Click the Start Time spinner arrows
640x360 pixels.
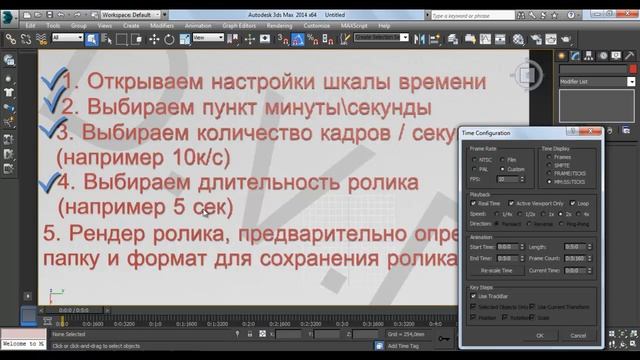point(522,247)
